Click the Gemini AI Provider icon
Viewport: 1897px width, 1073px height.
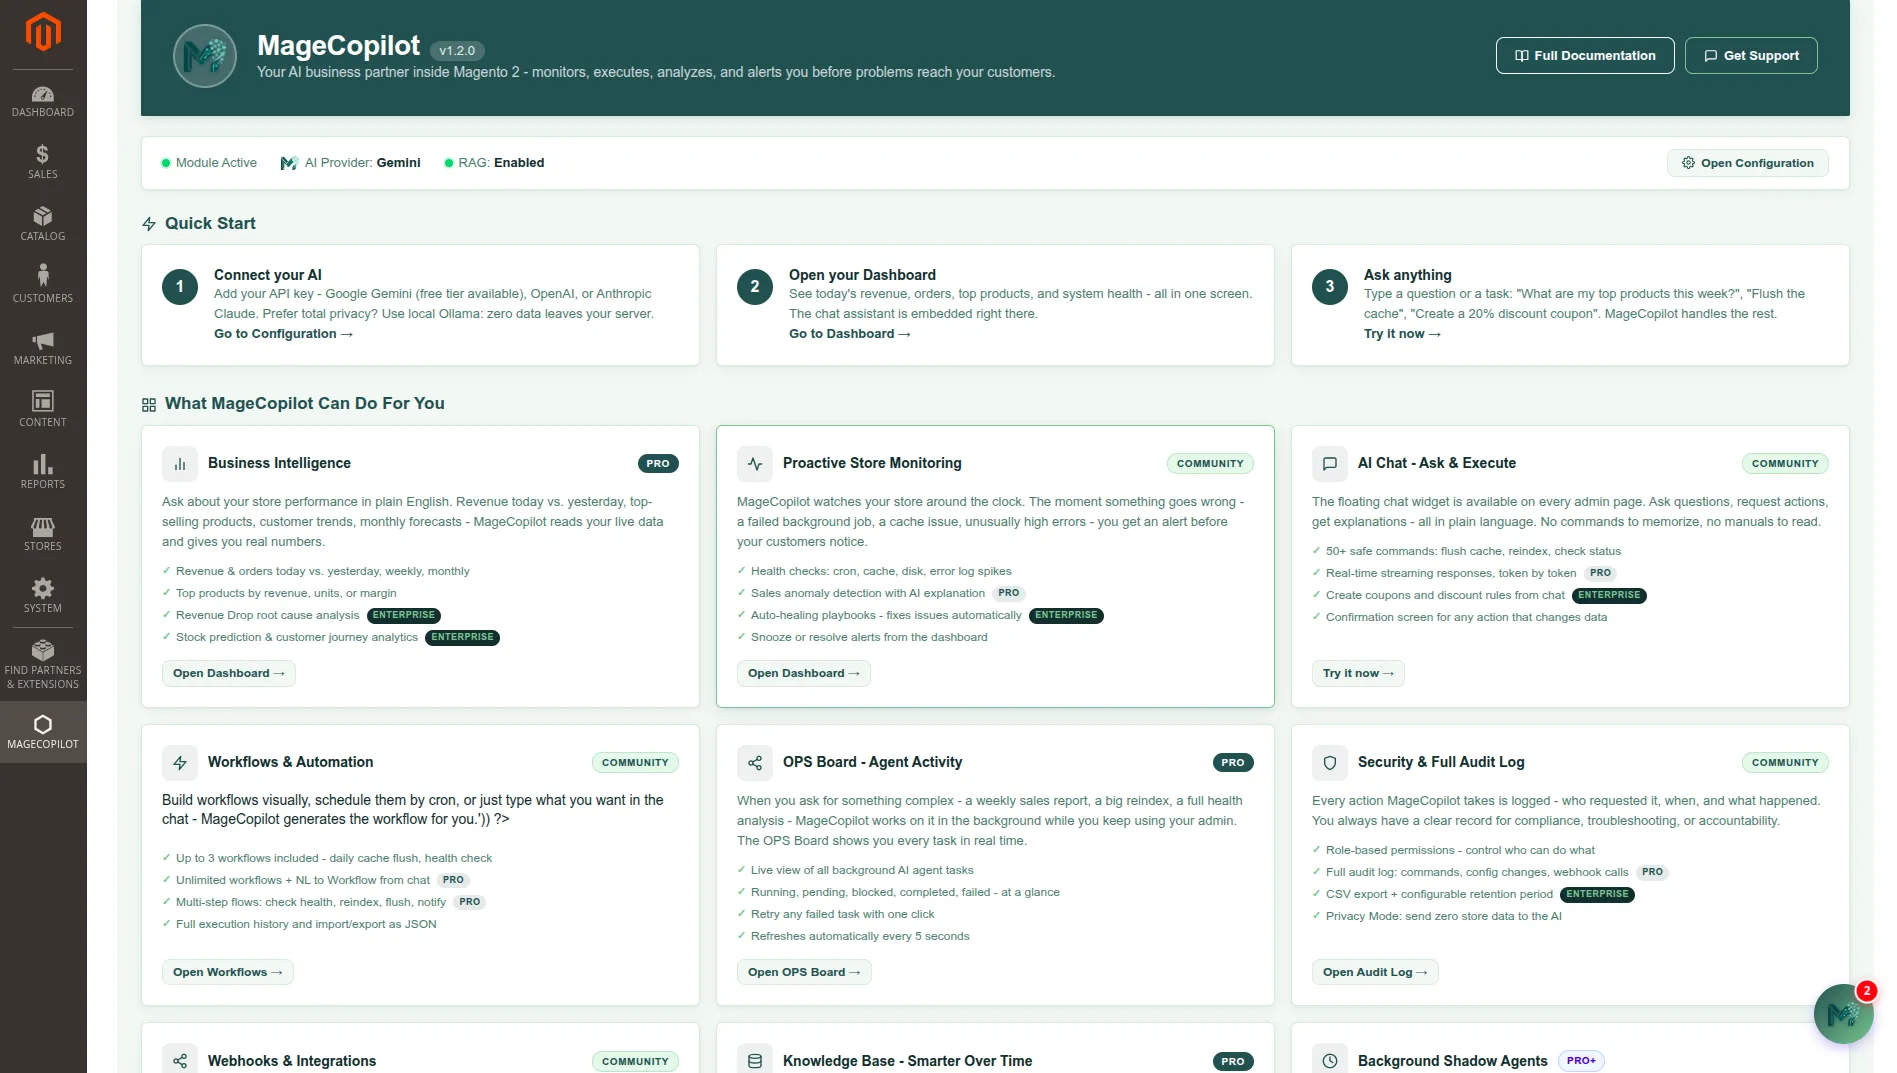point(289,163)
